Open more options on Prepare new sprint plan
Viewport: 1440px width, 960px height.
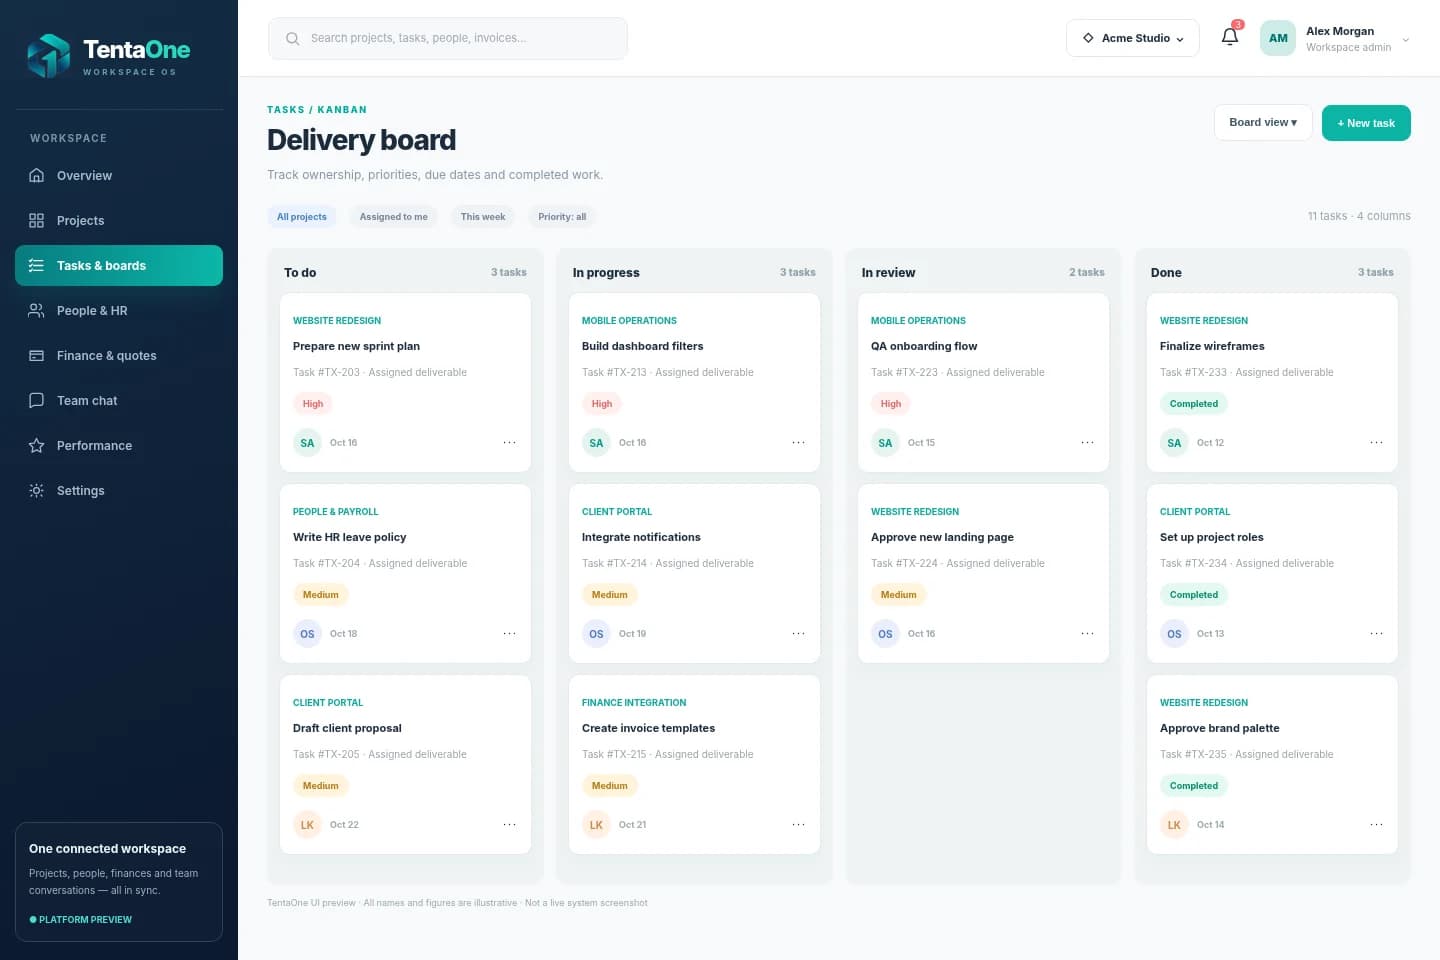click(509, 442)
